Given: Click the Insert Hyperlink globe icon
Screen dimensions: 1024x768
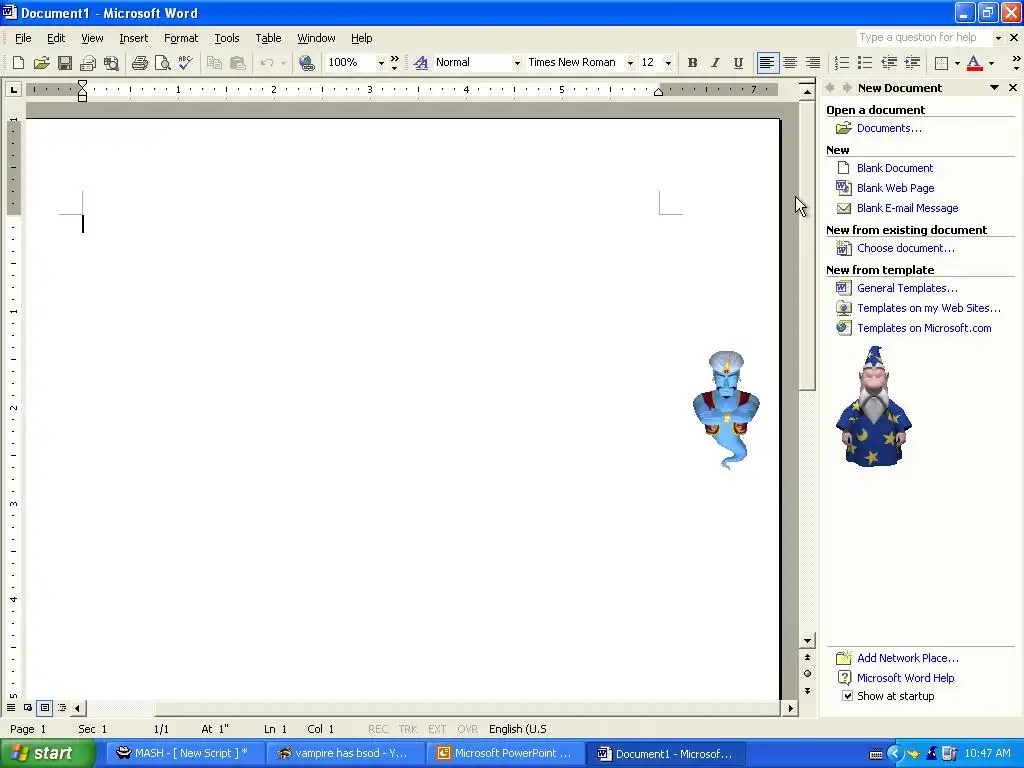Looking at the screenshot, I should tap(306, 63).
